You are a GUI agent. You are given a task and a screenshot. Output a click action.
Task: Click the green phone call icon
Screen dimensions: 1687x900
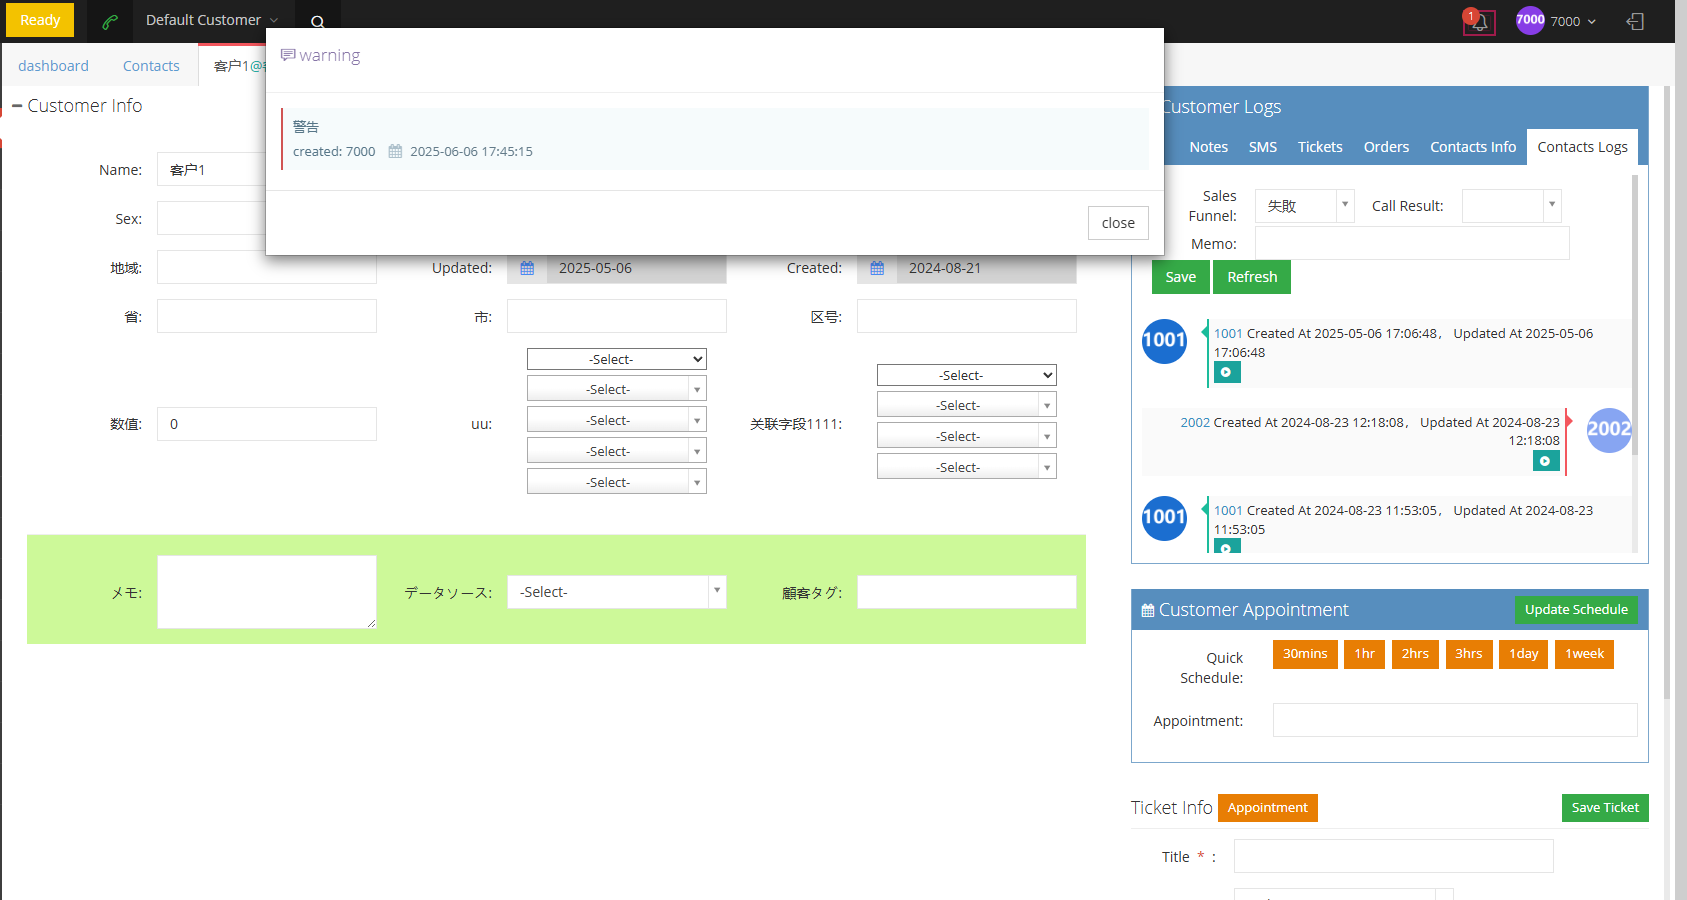(x=110, y=21)
